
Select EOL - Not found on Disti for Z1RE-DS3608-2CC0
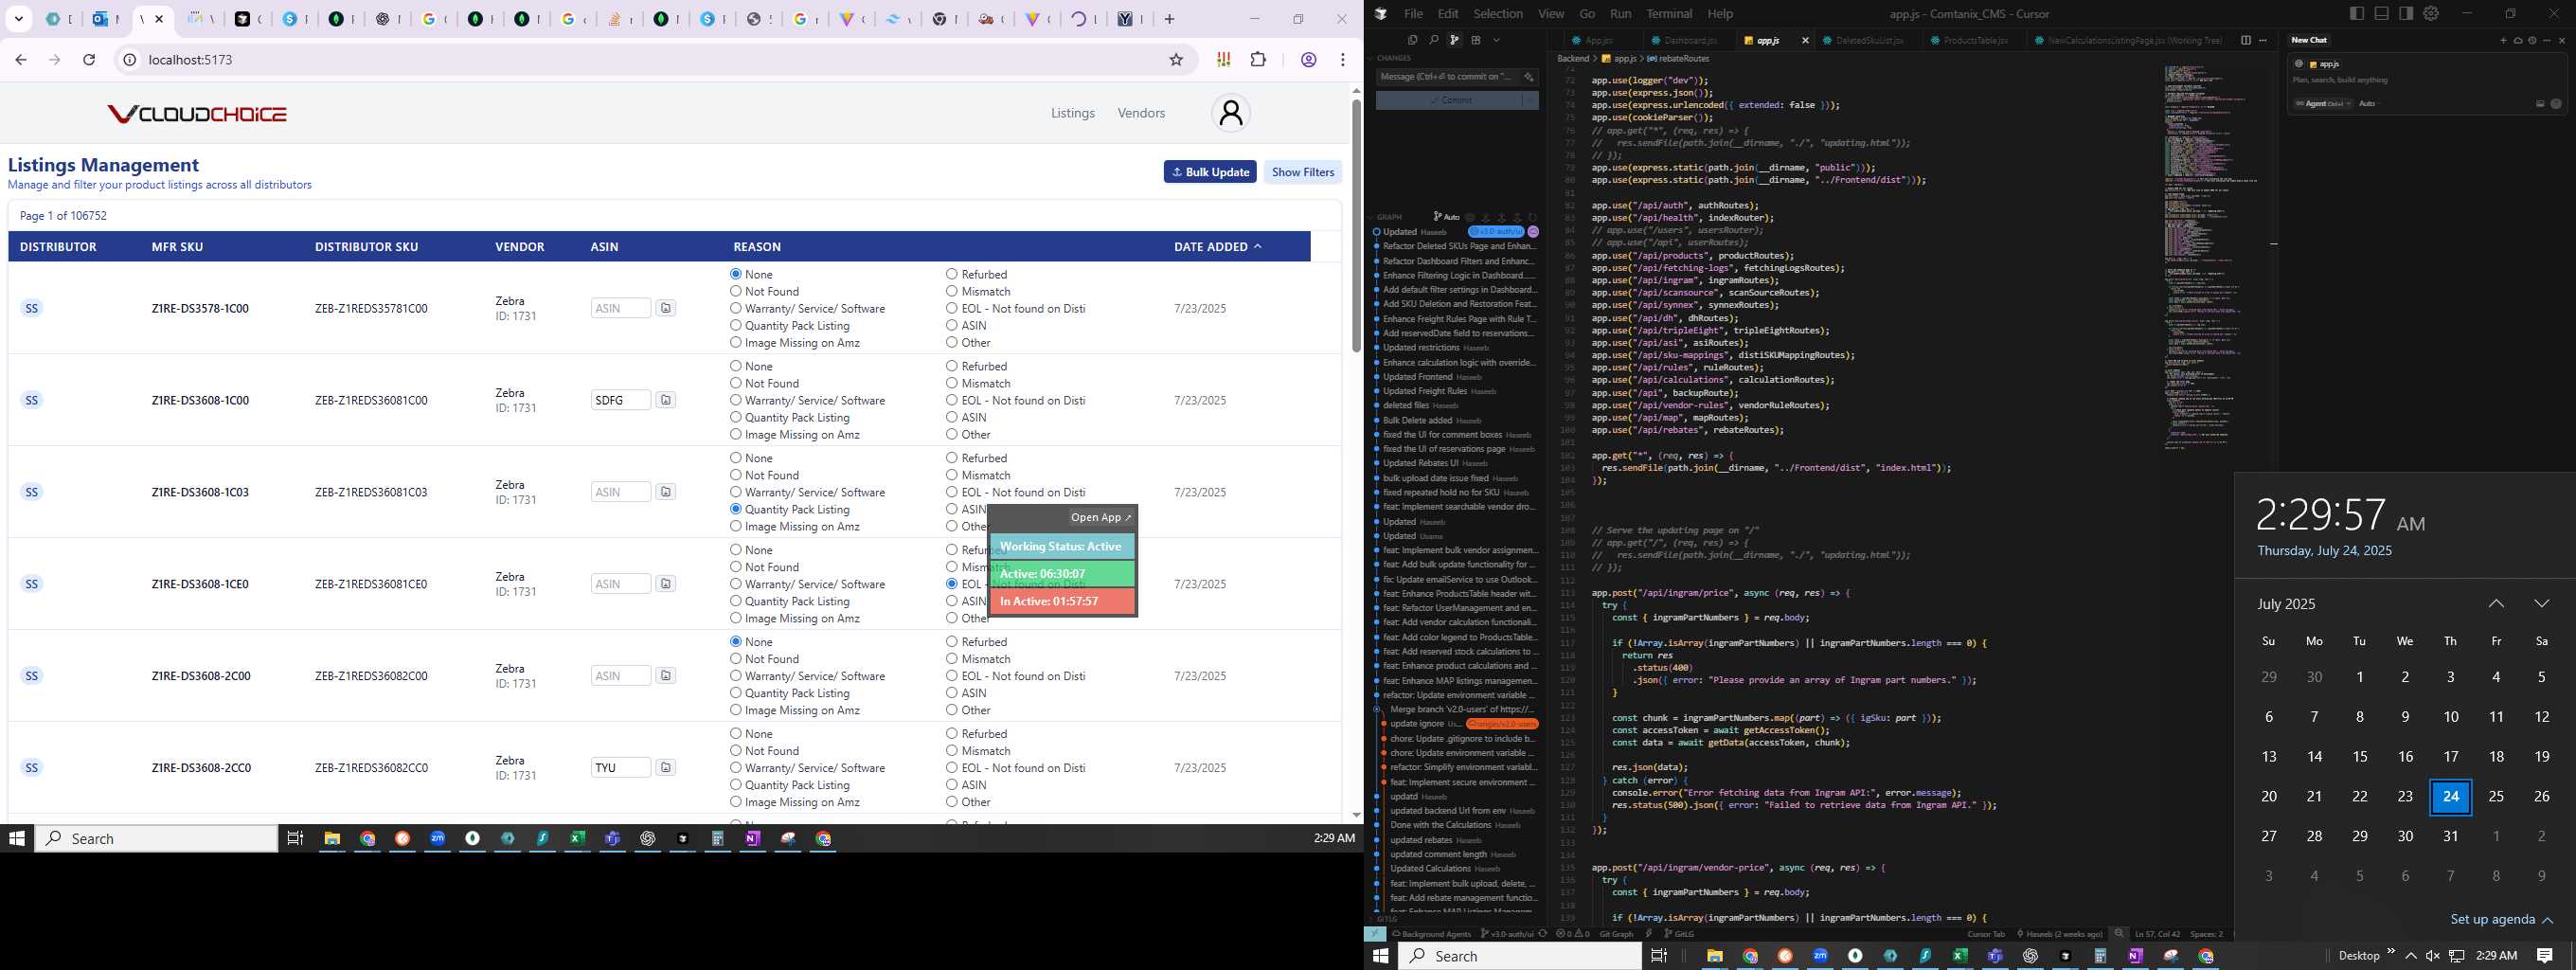pos(952,768)
